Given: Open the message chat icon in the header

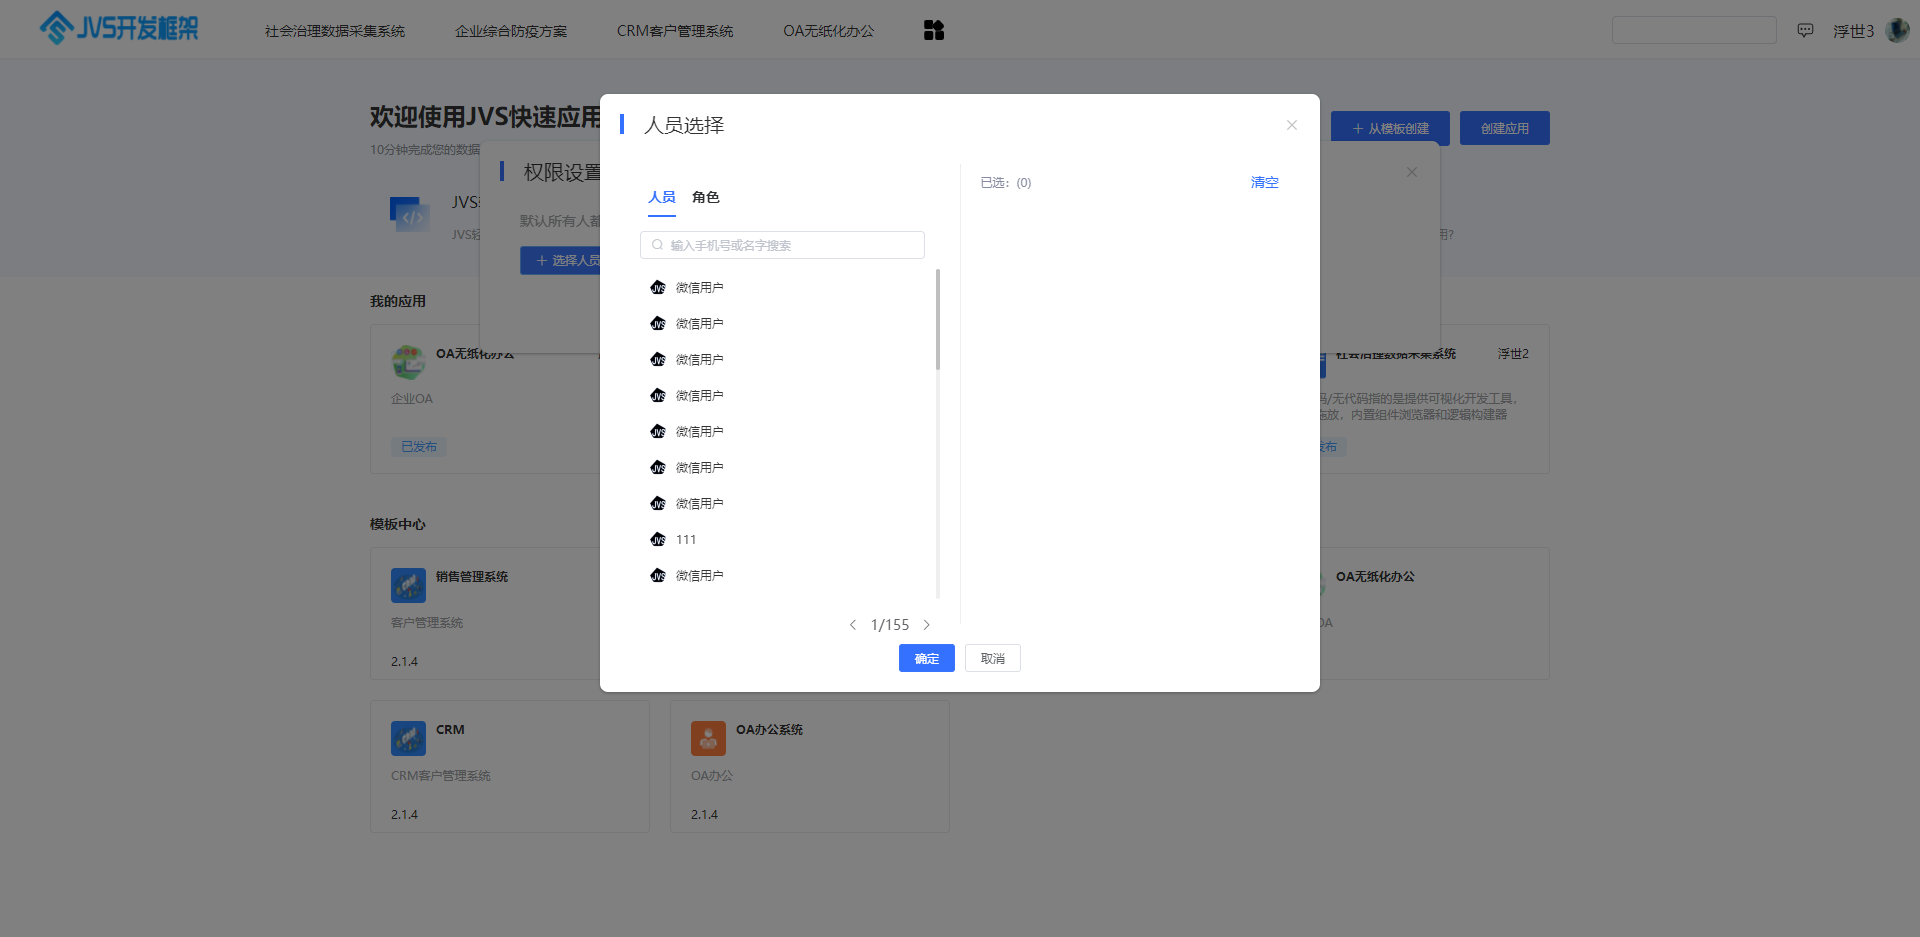Looking at the screenshot, I should 1805,30.
